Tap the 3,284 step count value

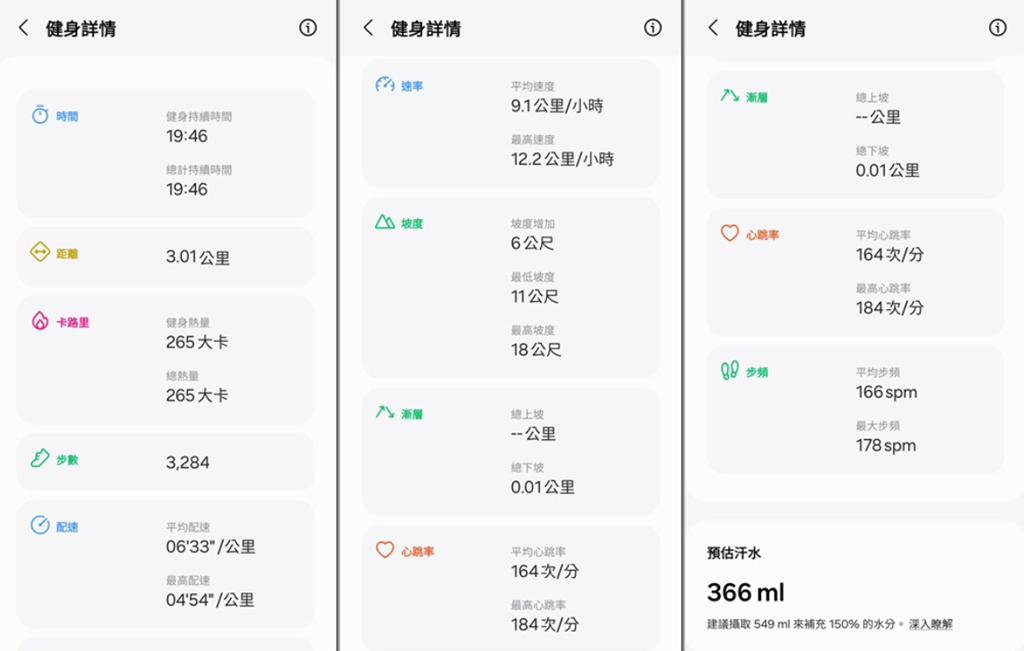[188, 463]
